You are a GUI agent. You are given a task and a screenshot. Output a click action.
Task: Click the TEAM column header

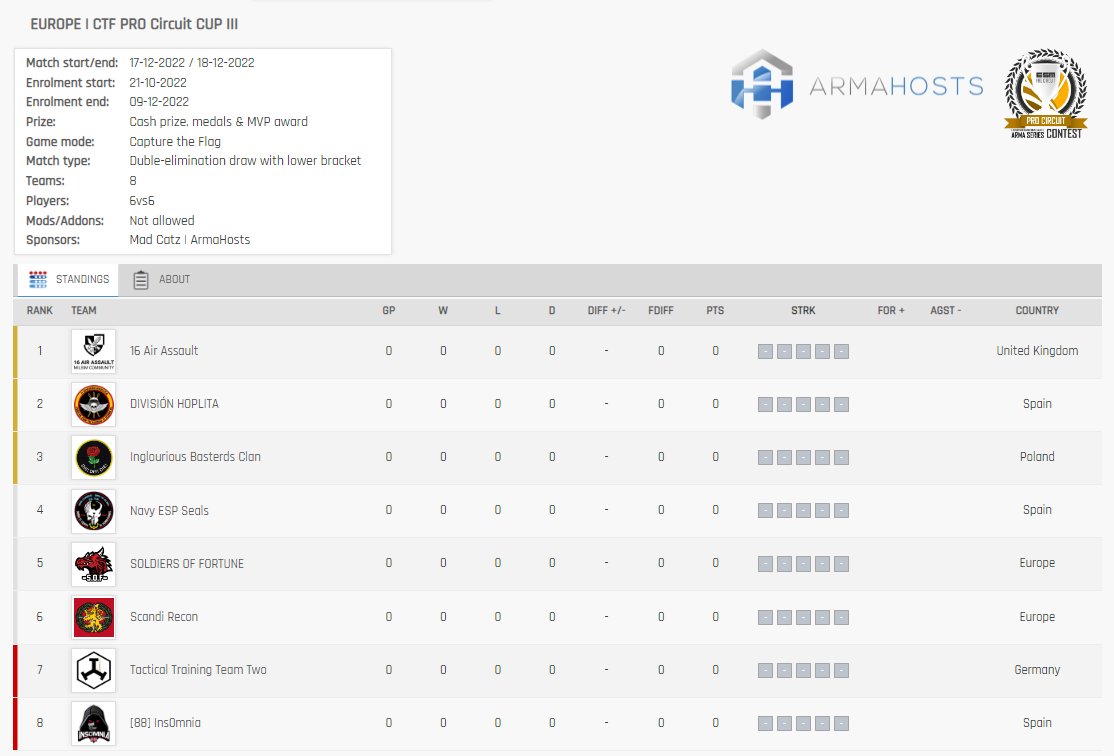pyautogui.click(x=84, y=310)
